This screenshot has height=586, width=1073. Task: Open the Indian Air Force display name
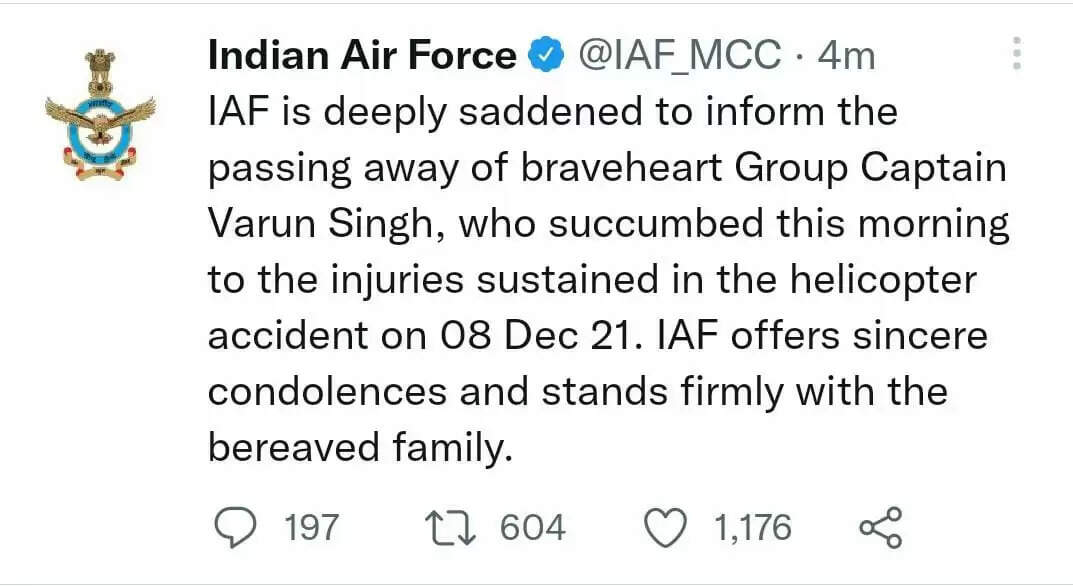coord(362,55)
